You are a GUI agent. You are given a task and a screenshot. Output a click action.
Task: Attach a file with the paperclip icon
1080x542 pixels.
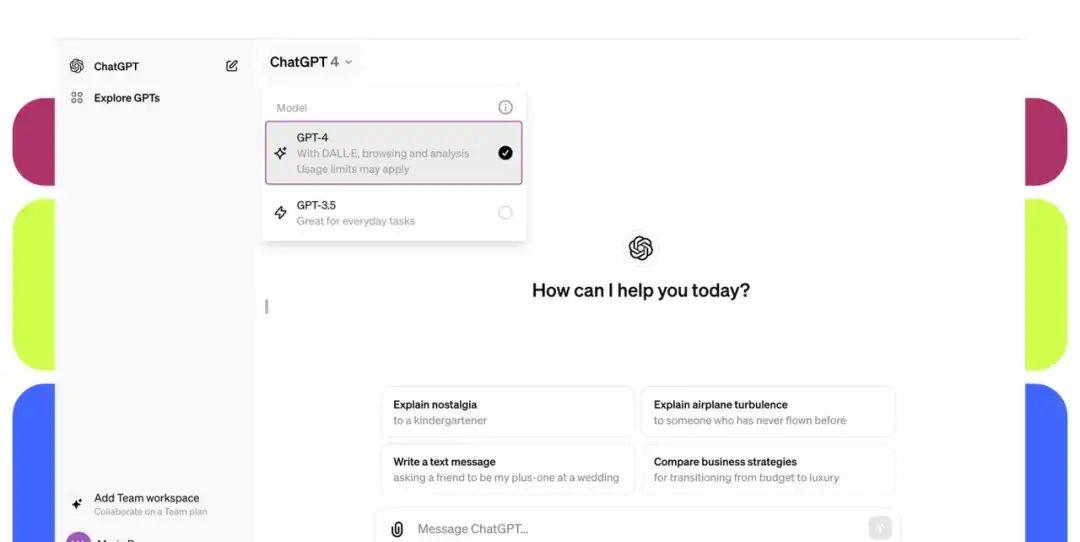397,529
